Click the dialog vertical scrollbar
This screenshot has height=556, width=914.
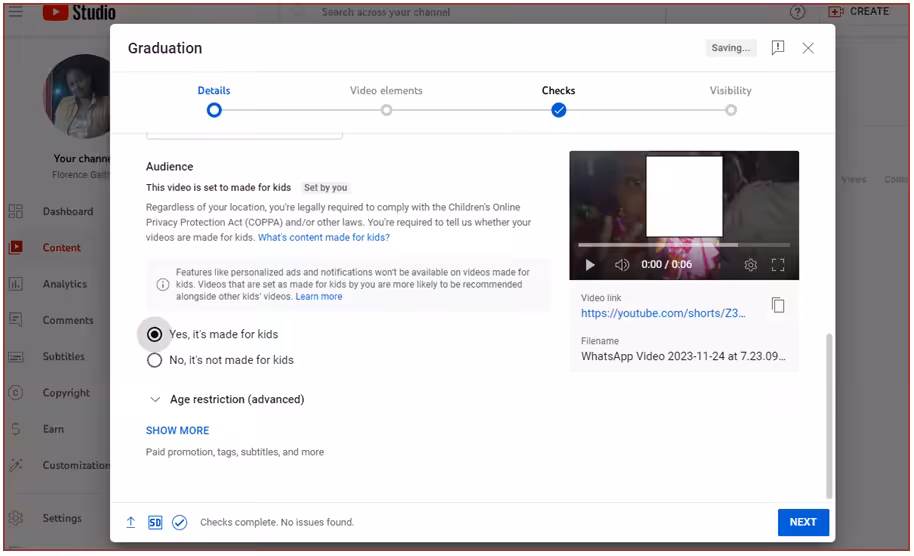(x=829, y=416)
